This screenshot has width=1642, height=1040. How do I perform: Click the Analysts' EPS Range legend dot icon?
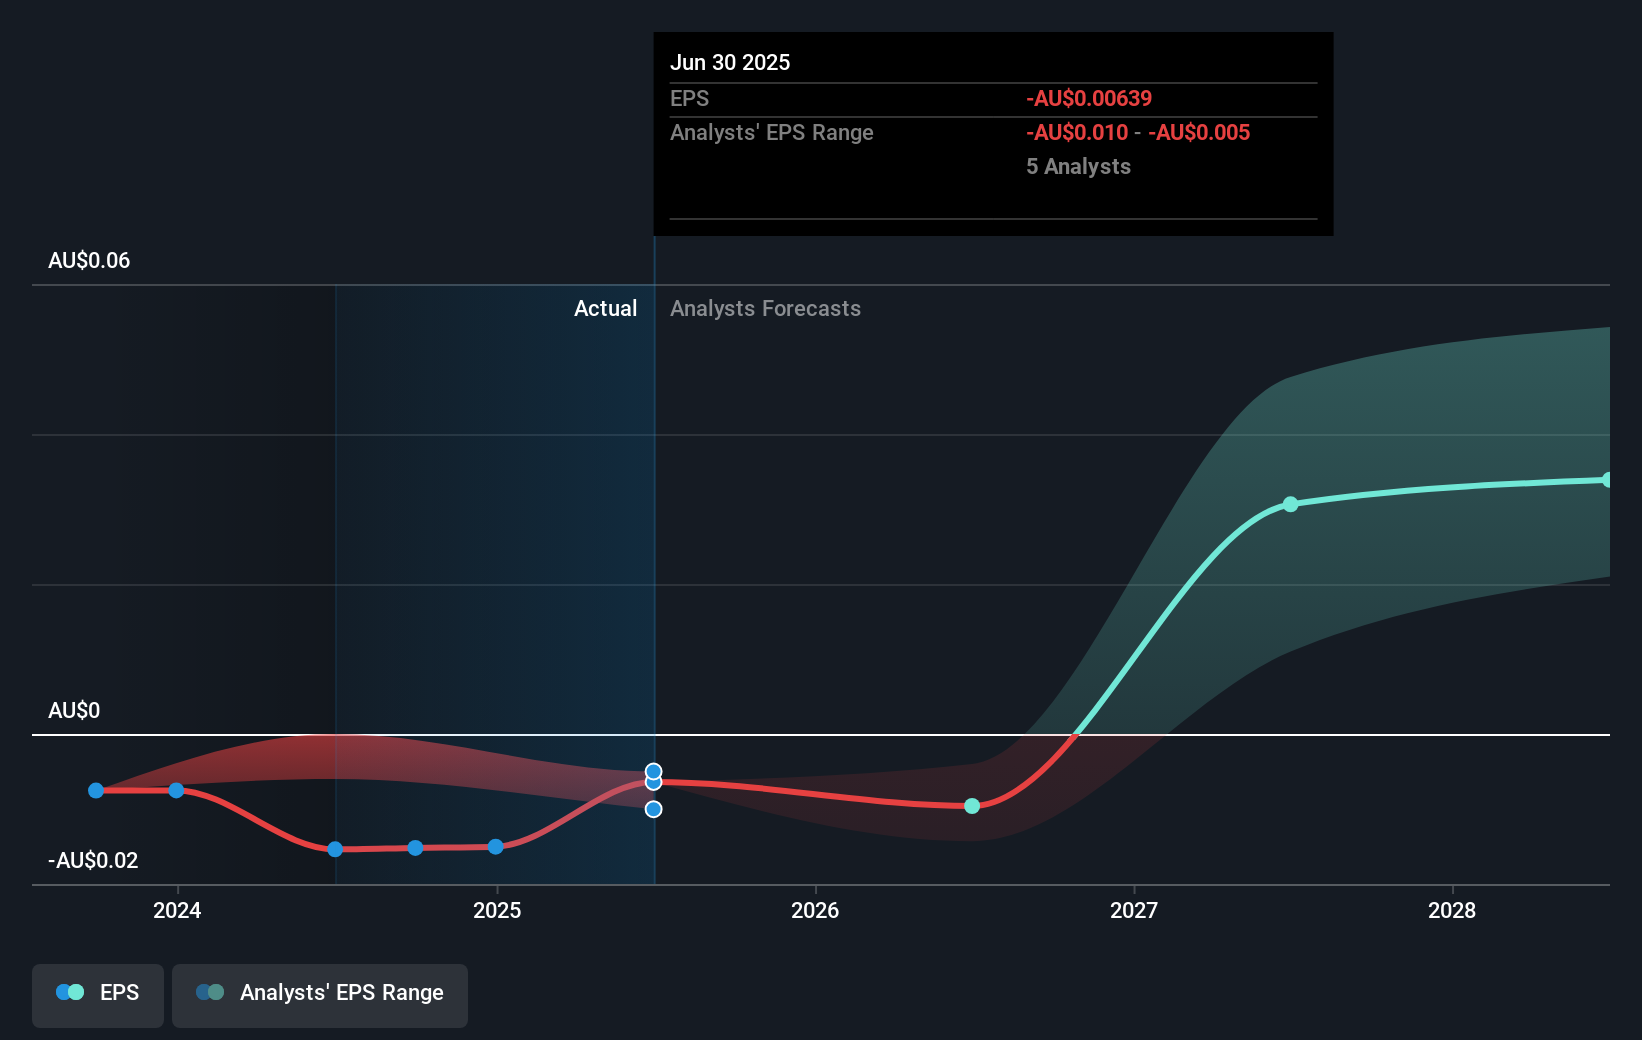pyautogui.click(x=210, y=992)
